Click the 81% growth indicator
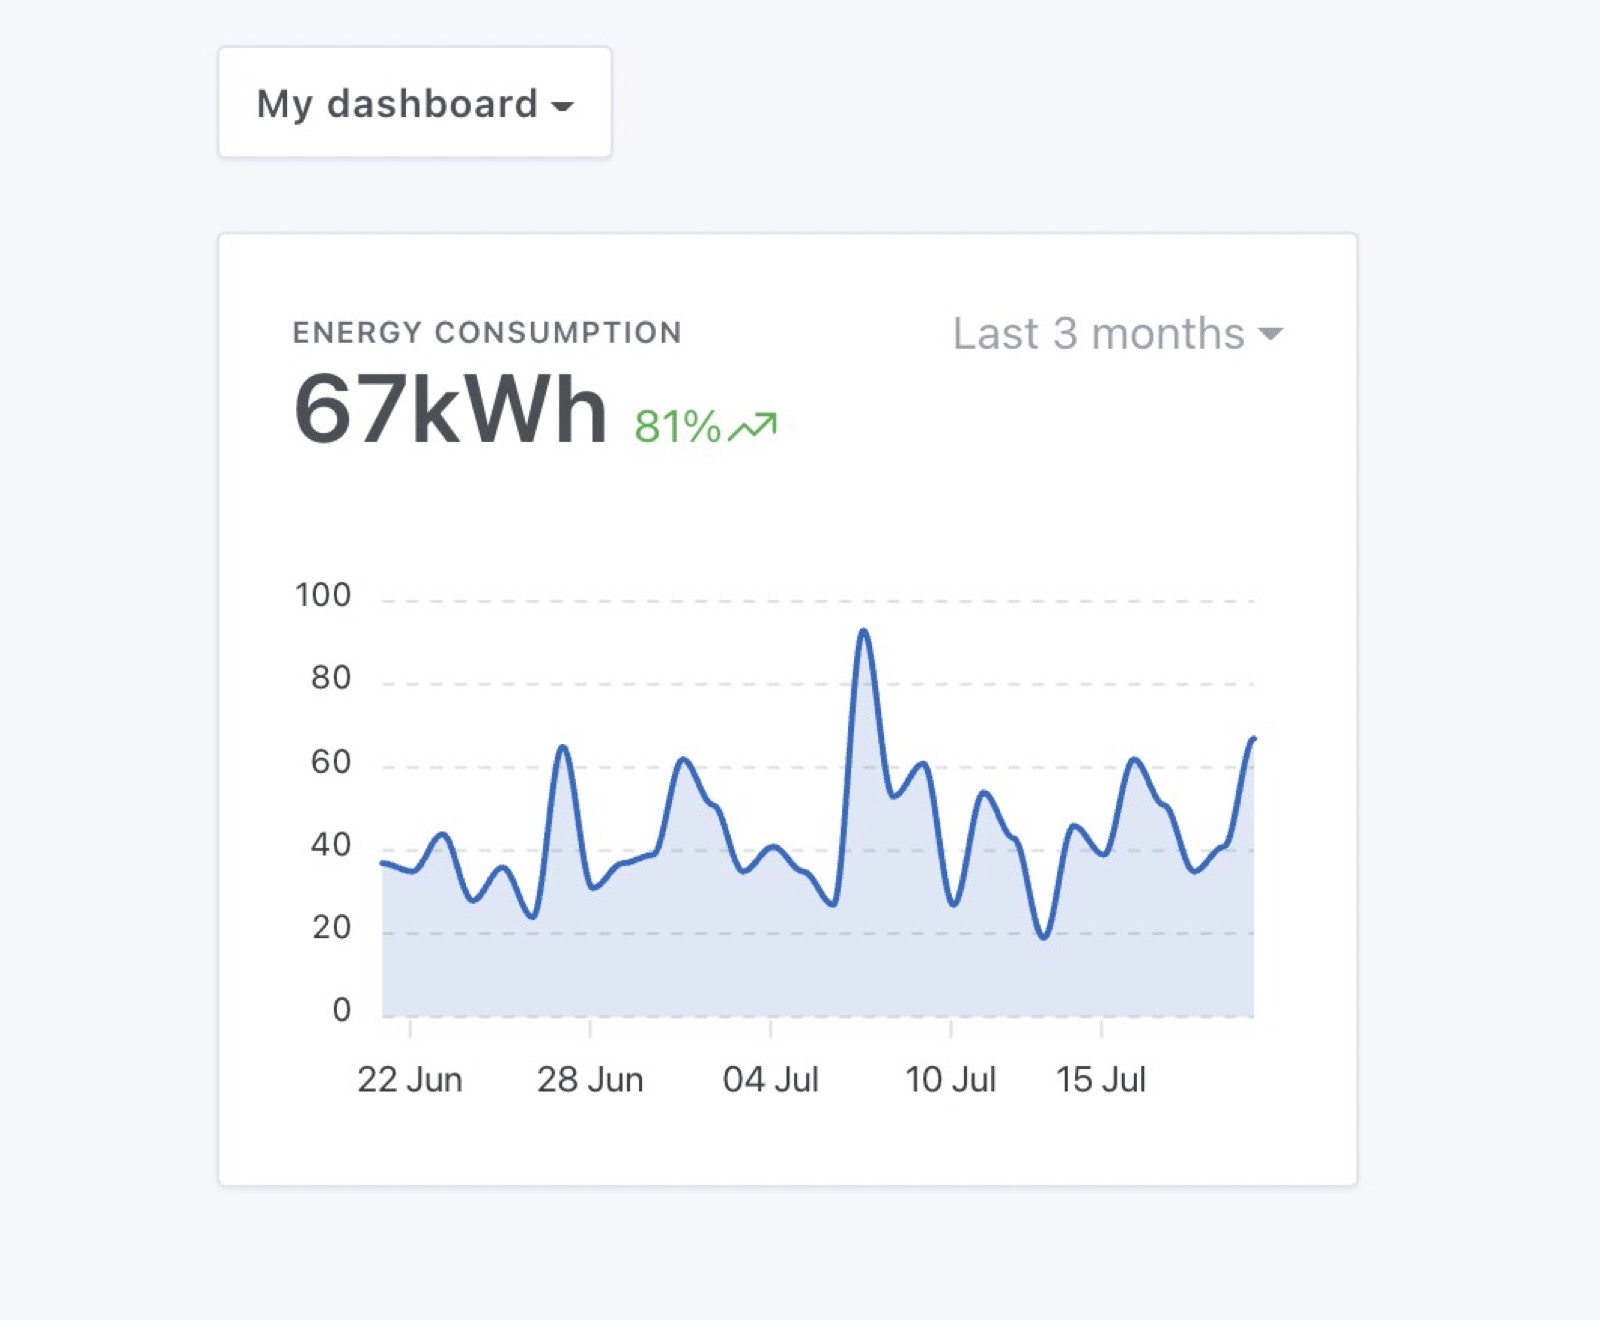1600x1320 pixels. coord(679,428)
